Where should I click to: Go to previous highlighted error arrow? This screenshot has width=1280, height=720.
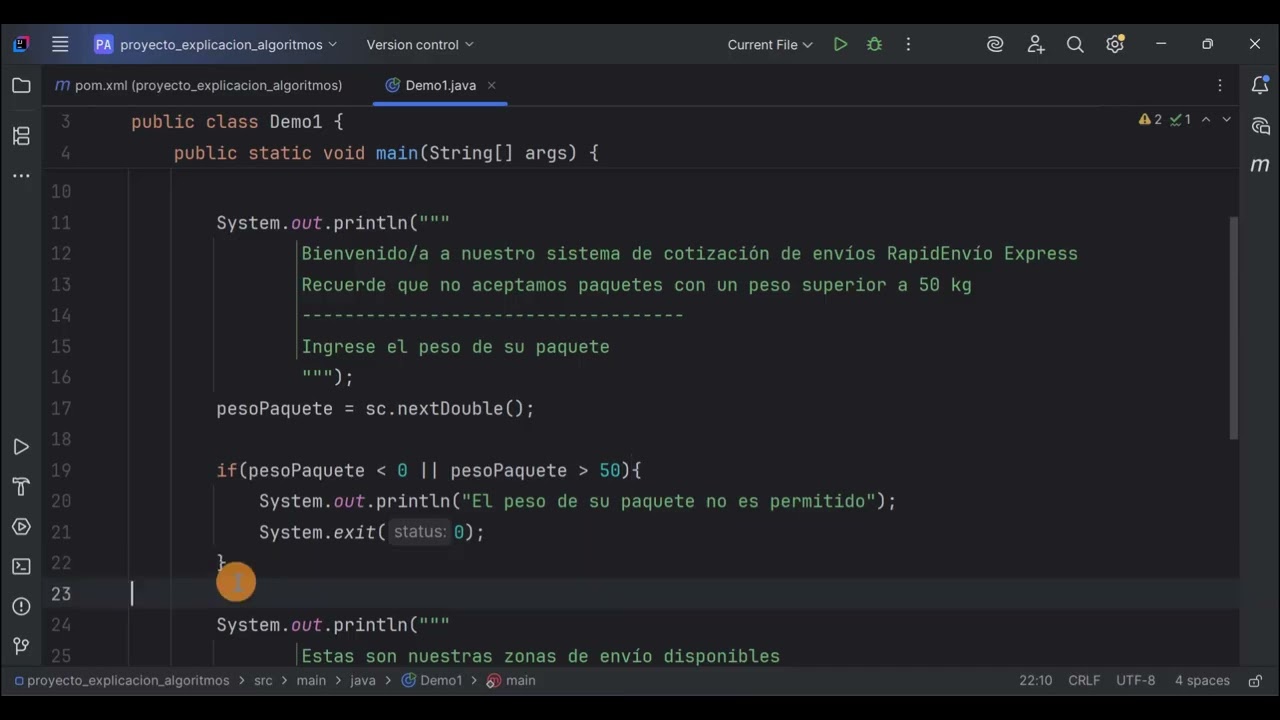click(1206, 120)
